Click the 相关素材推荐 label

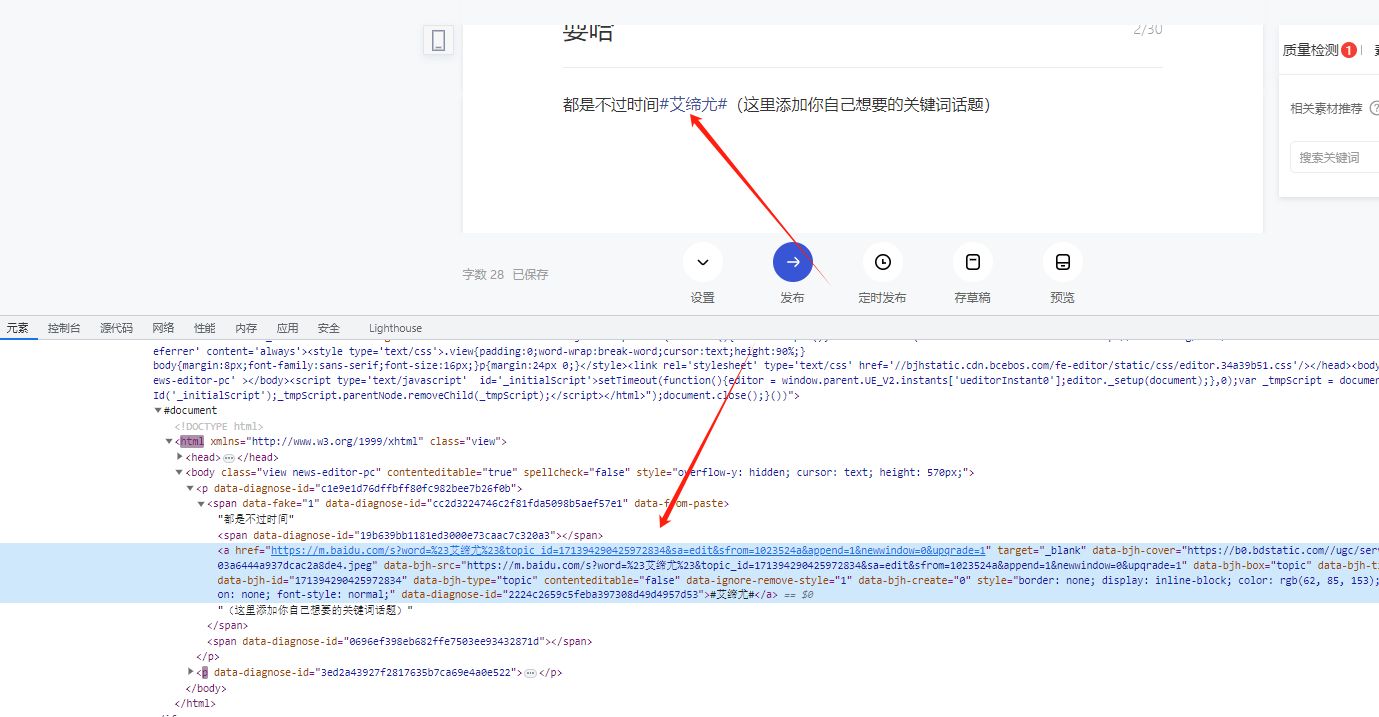tap(1326, 108)
